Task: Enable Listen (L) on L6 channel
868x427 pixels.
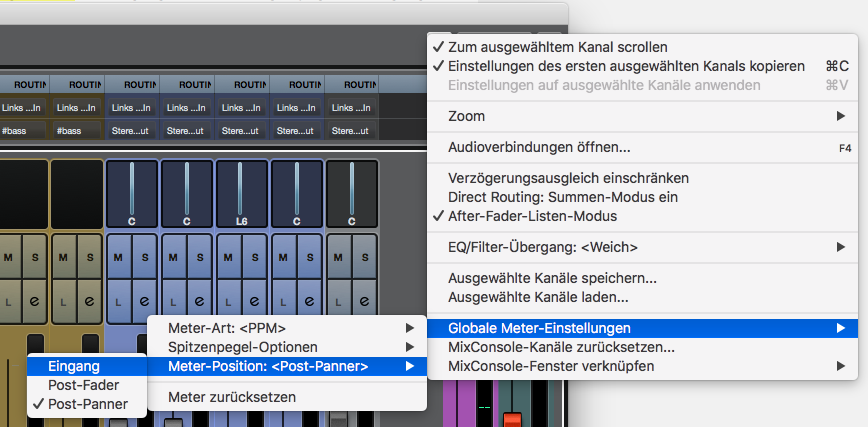Action: [x=229, y=301]
